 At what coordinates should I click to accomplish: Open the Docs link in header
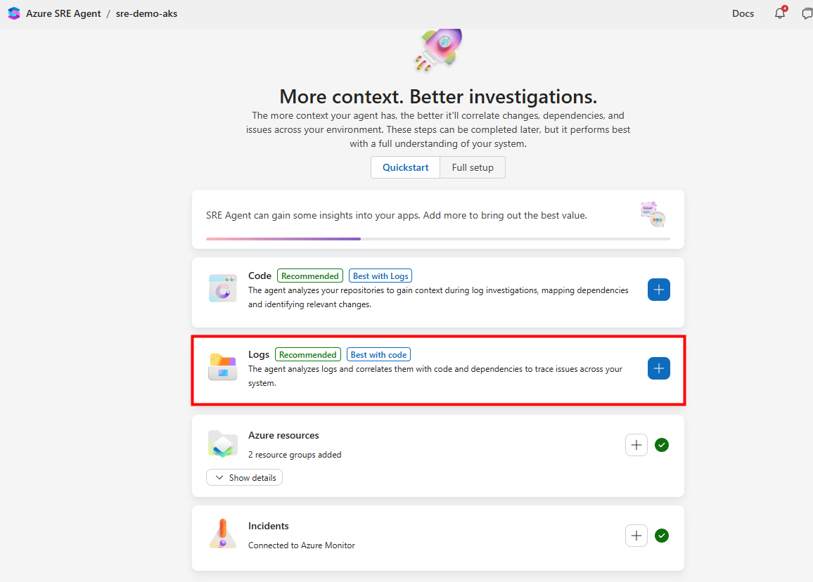(742, 13)
